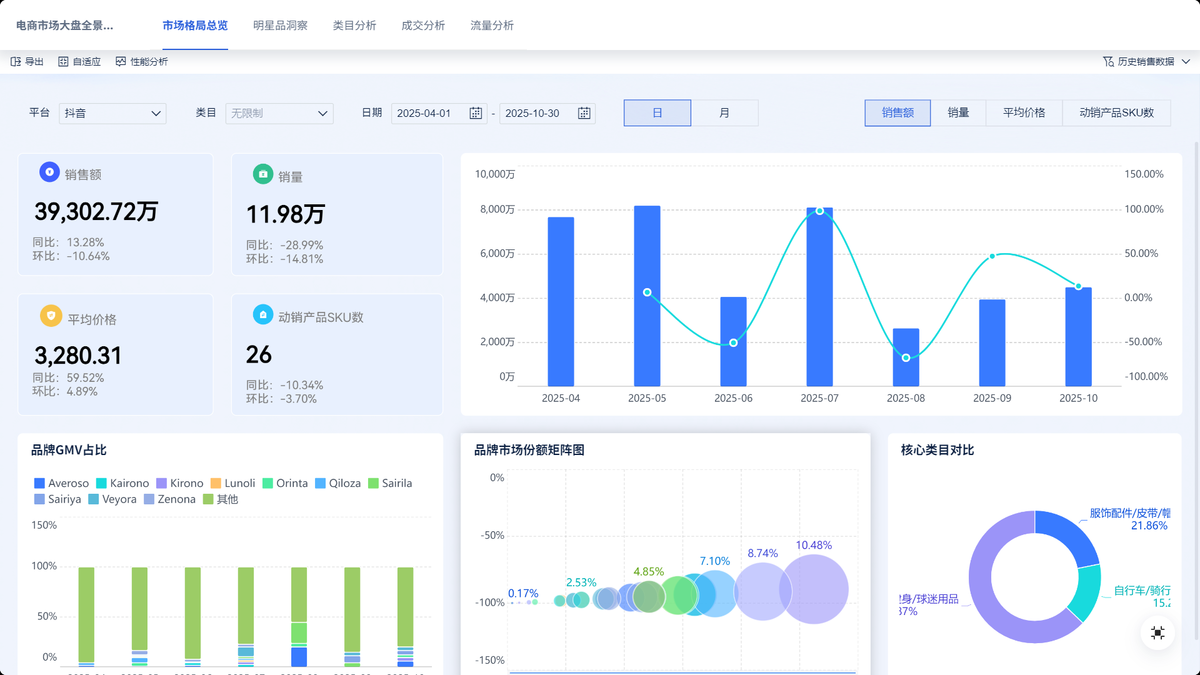This screenshot has width=1200, height=675.
Task: Click the green 销量 card icon
Action: 263,174
